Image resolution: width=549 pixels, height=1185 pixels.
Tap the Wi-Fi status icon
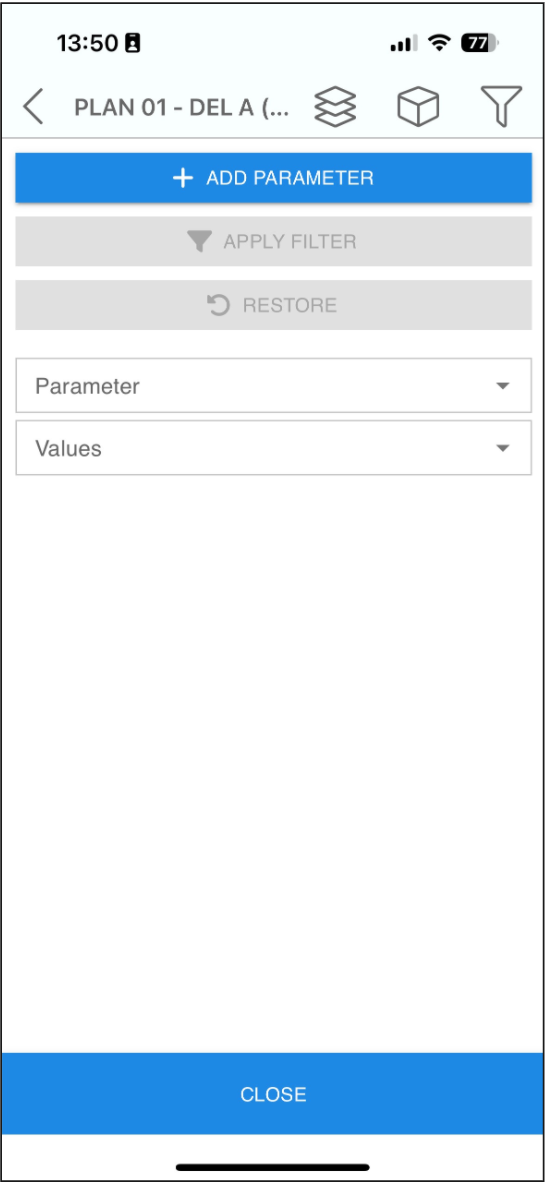pos(439,43)
